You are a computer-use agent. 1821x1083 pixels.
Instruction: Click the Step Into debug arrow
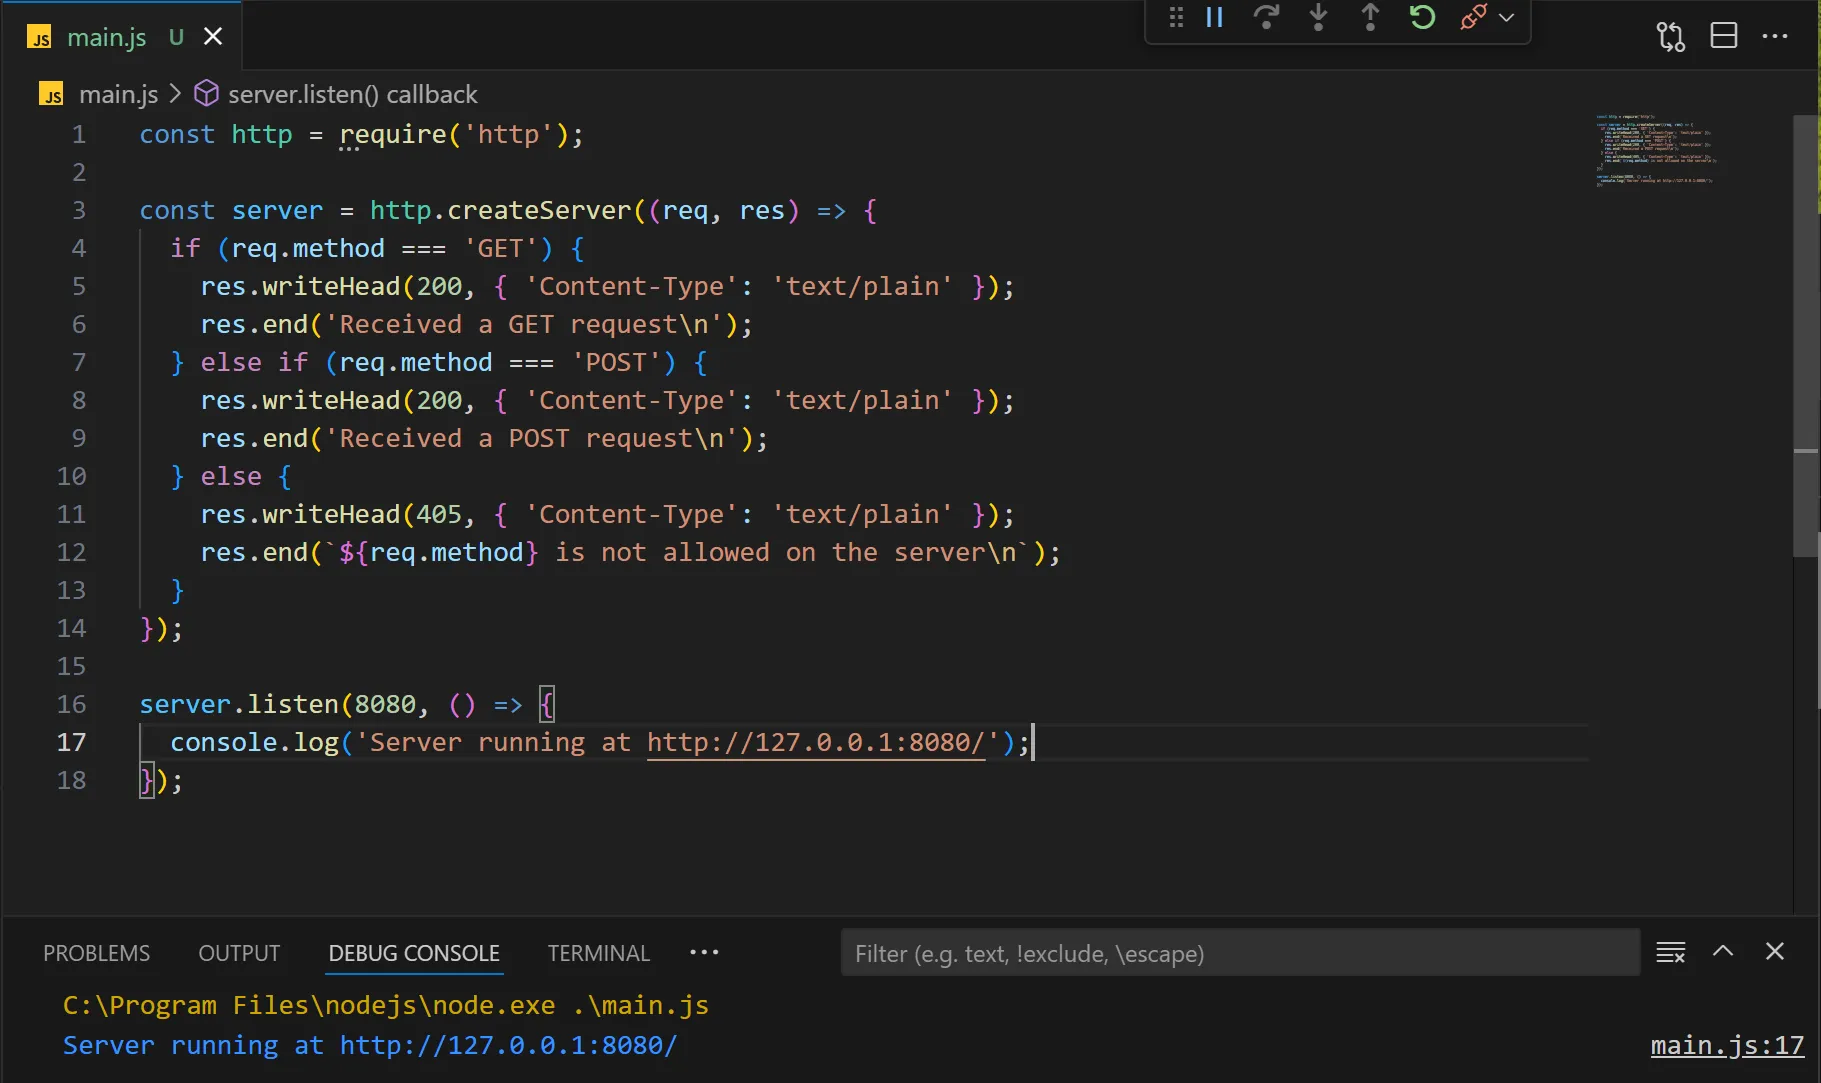click(1318, 17)
